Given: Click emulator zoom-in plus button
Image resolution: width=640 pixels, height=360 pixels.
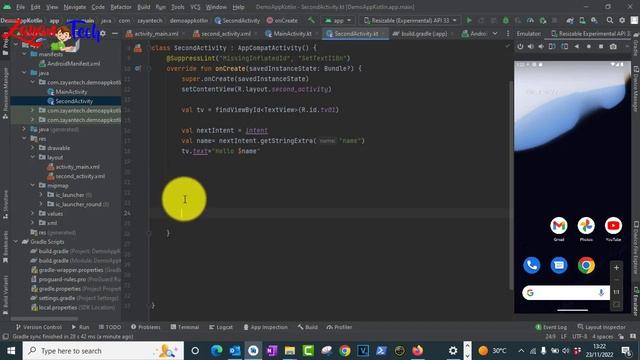Looking at the screenshot, I should click(x=616, y=268).
